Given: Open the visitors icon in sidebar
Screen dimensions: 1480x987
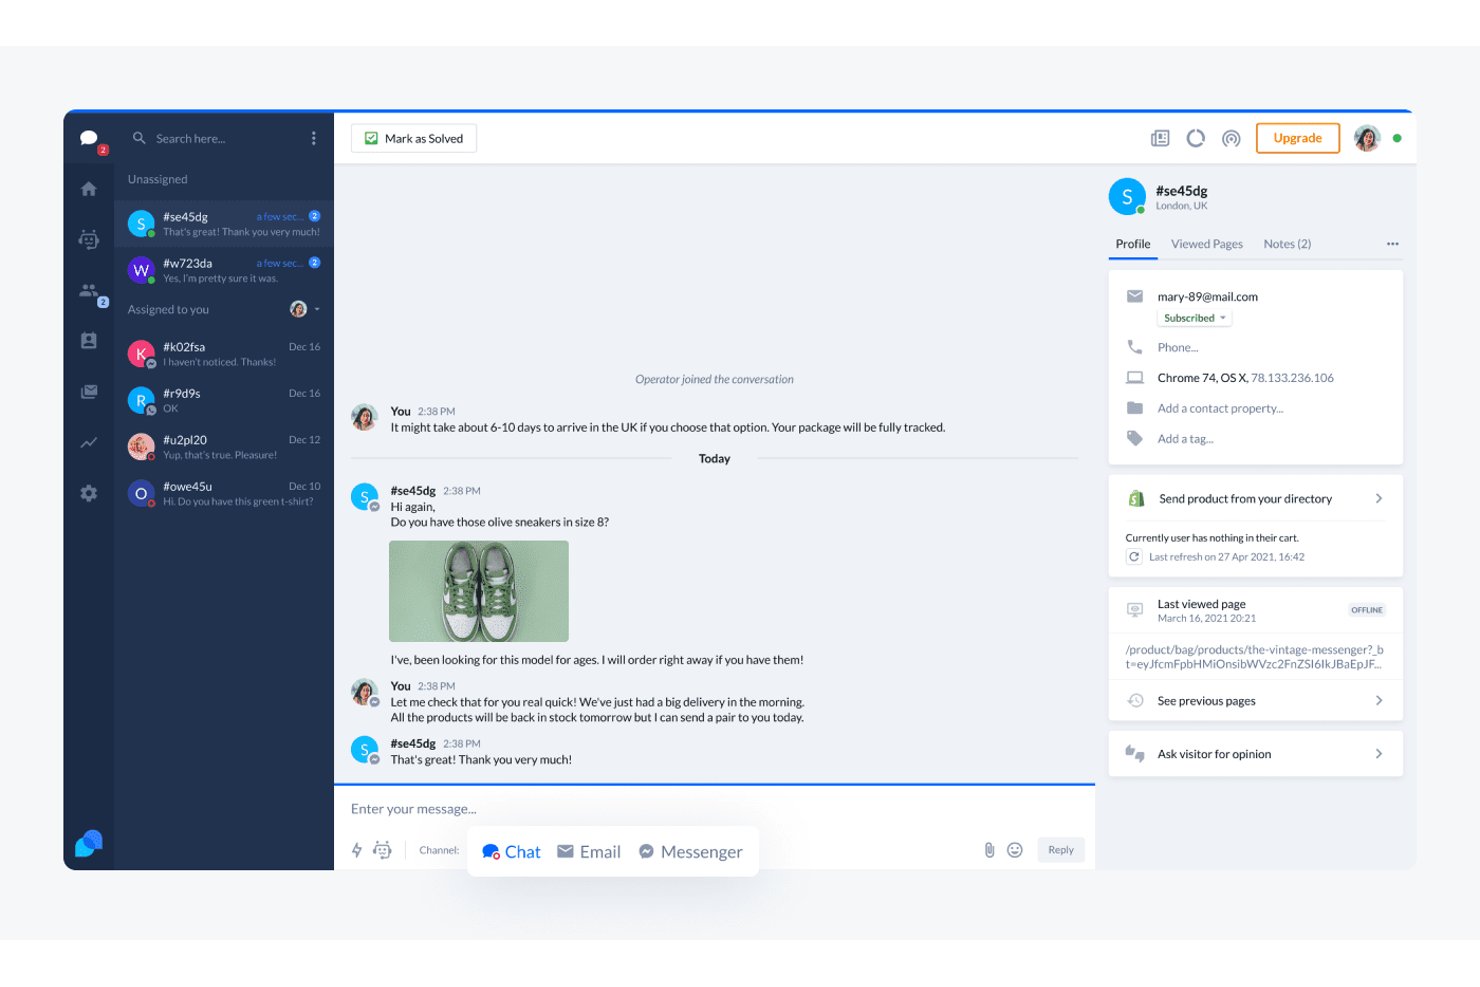Looking at the screenshot, I should (89, 291).
